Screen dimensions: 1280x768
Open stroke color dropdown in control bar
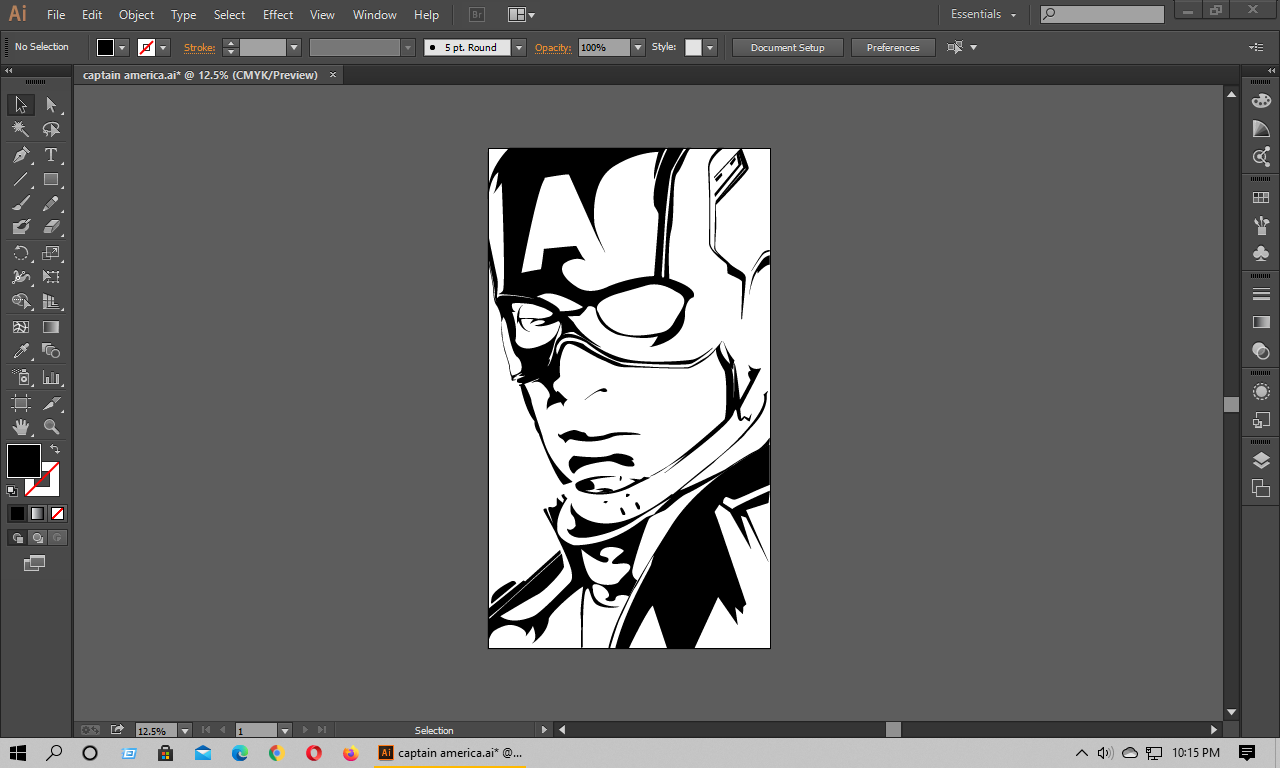(x=164, y=47)
